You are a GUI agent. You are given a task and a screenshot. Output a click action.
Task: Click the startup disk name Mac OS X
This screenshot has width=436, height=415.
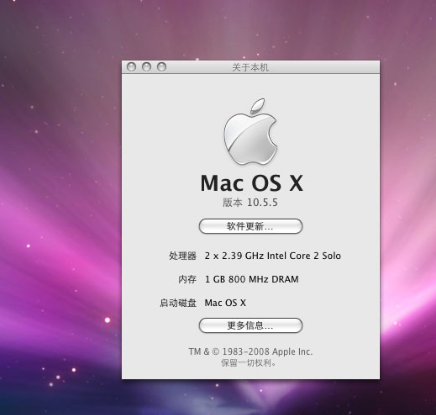coord(225,303)
